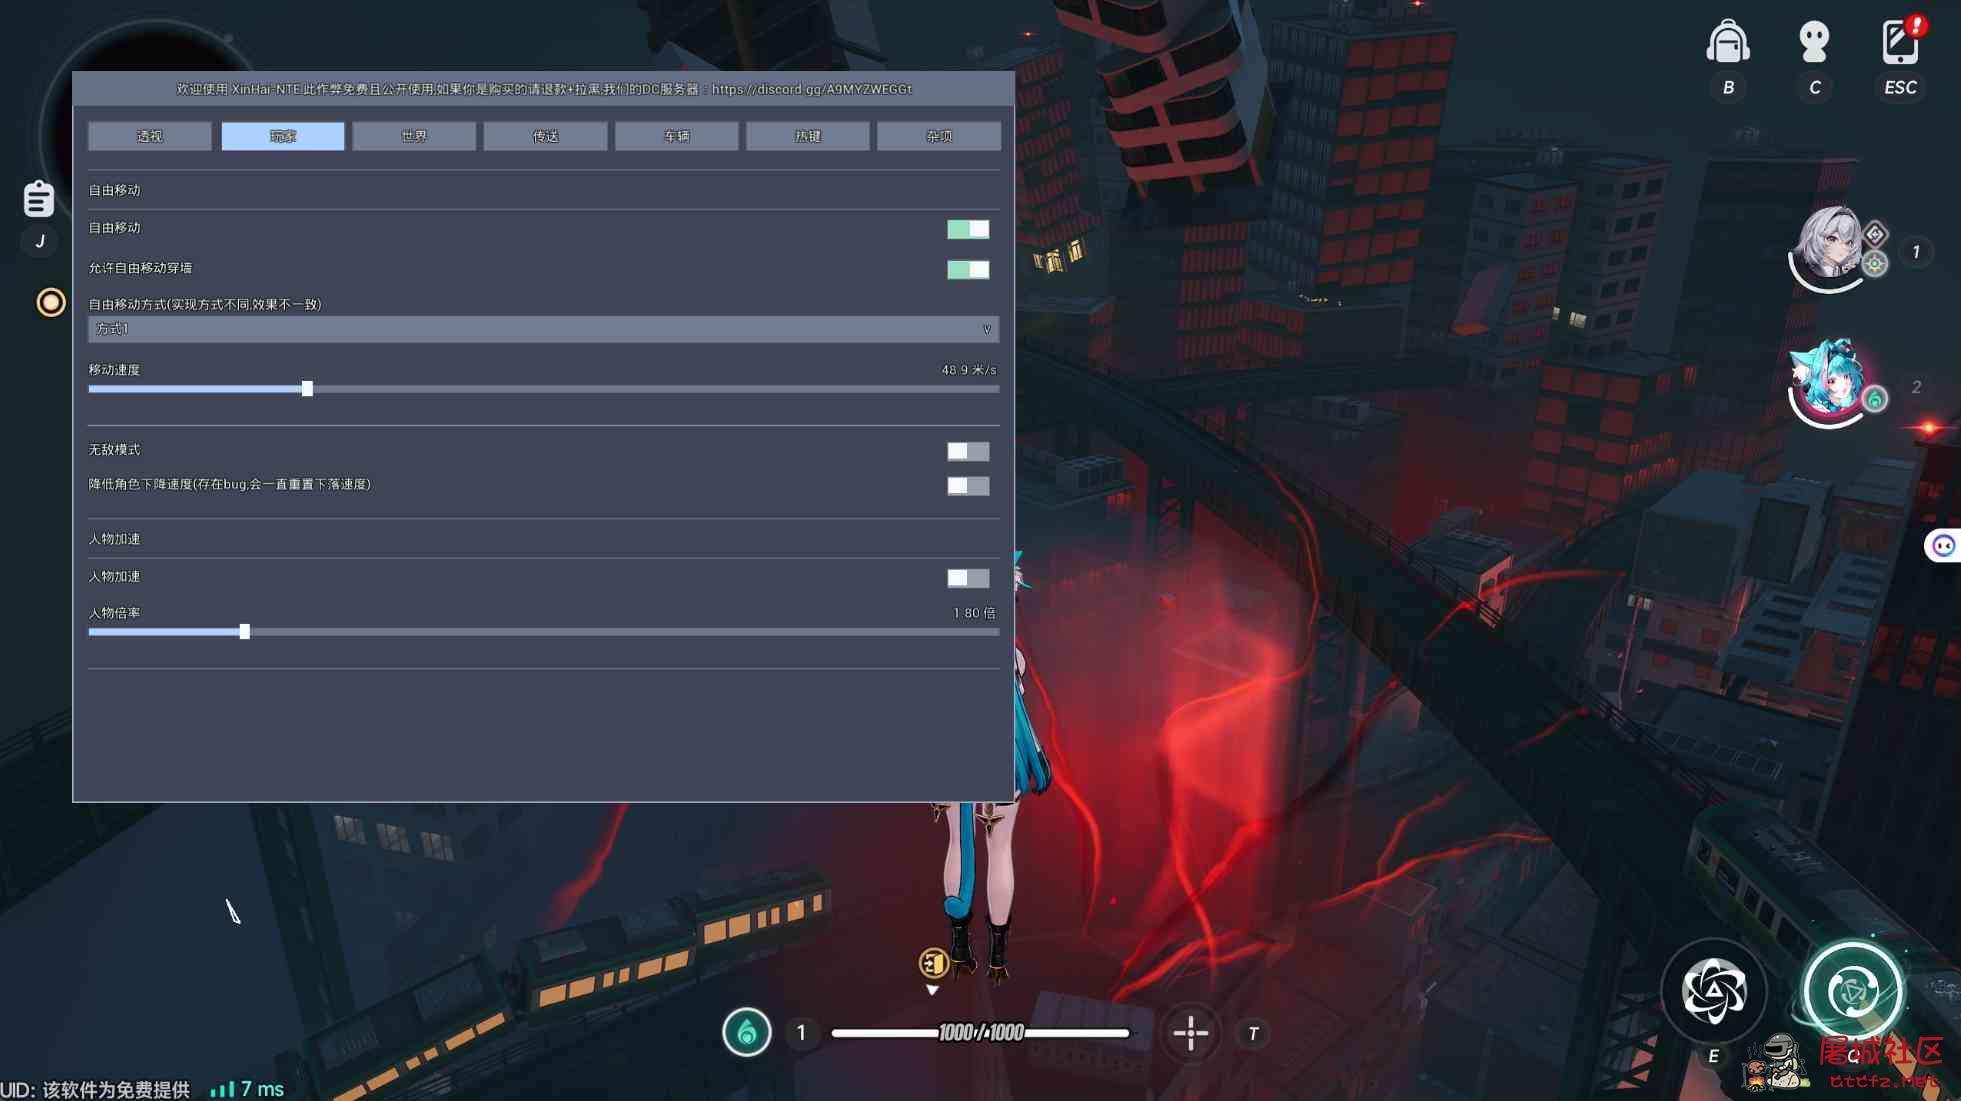
Task: Click the green flame element icon by health bar
Action: [747, 1033]
